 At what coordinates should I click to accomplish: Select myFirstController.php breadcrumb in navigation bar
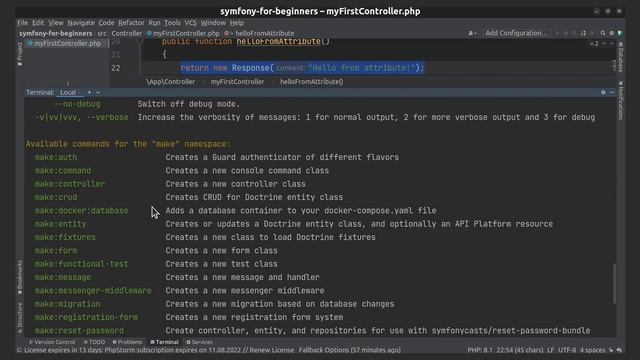(183, 33)
